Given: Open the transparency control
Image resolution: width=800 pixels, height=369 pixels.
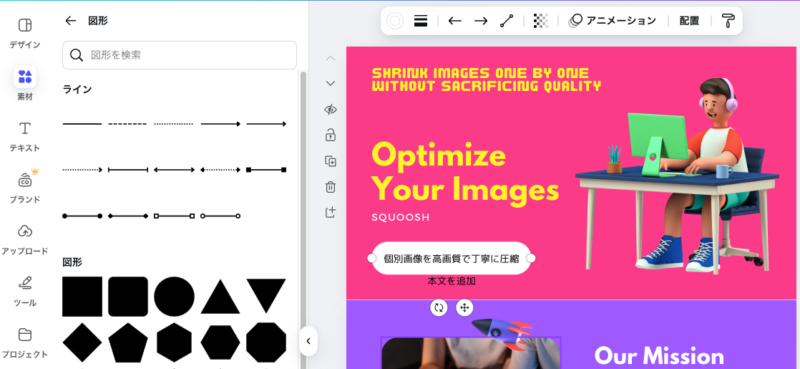Looking at the screenshot, I should pos(541,21).
